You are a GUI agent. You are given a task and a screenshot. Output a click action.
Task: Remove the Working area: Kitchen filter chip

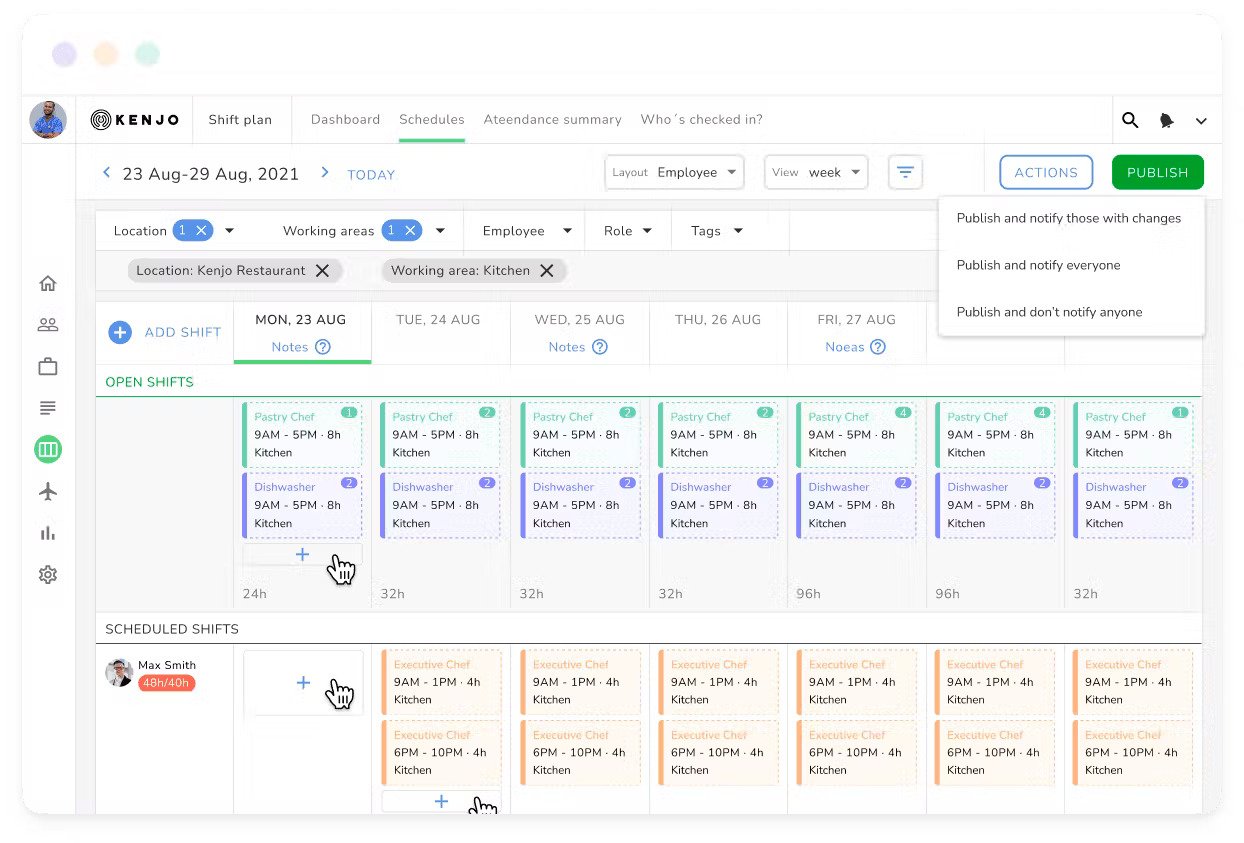click(x=546, y=270)
